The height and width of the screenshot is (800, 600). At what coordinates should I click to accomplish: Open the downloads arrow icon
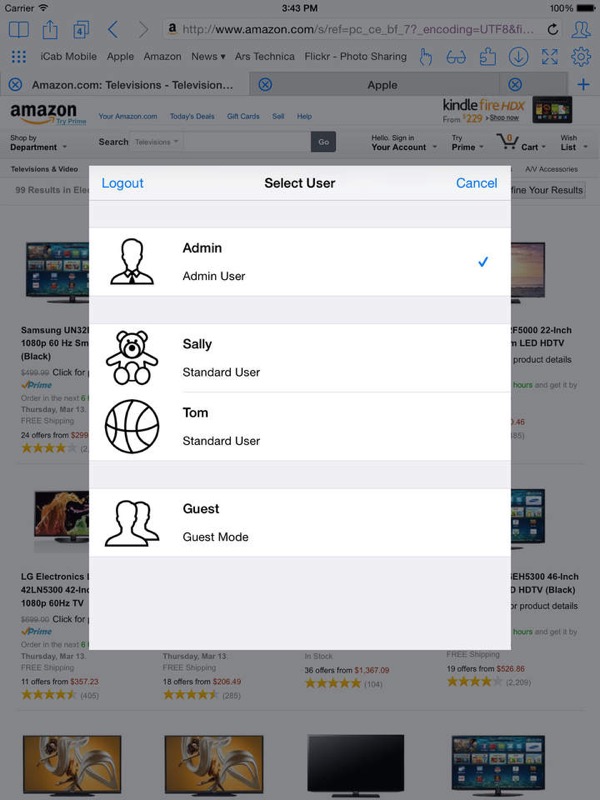tap(518, 57)
